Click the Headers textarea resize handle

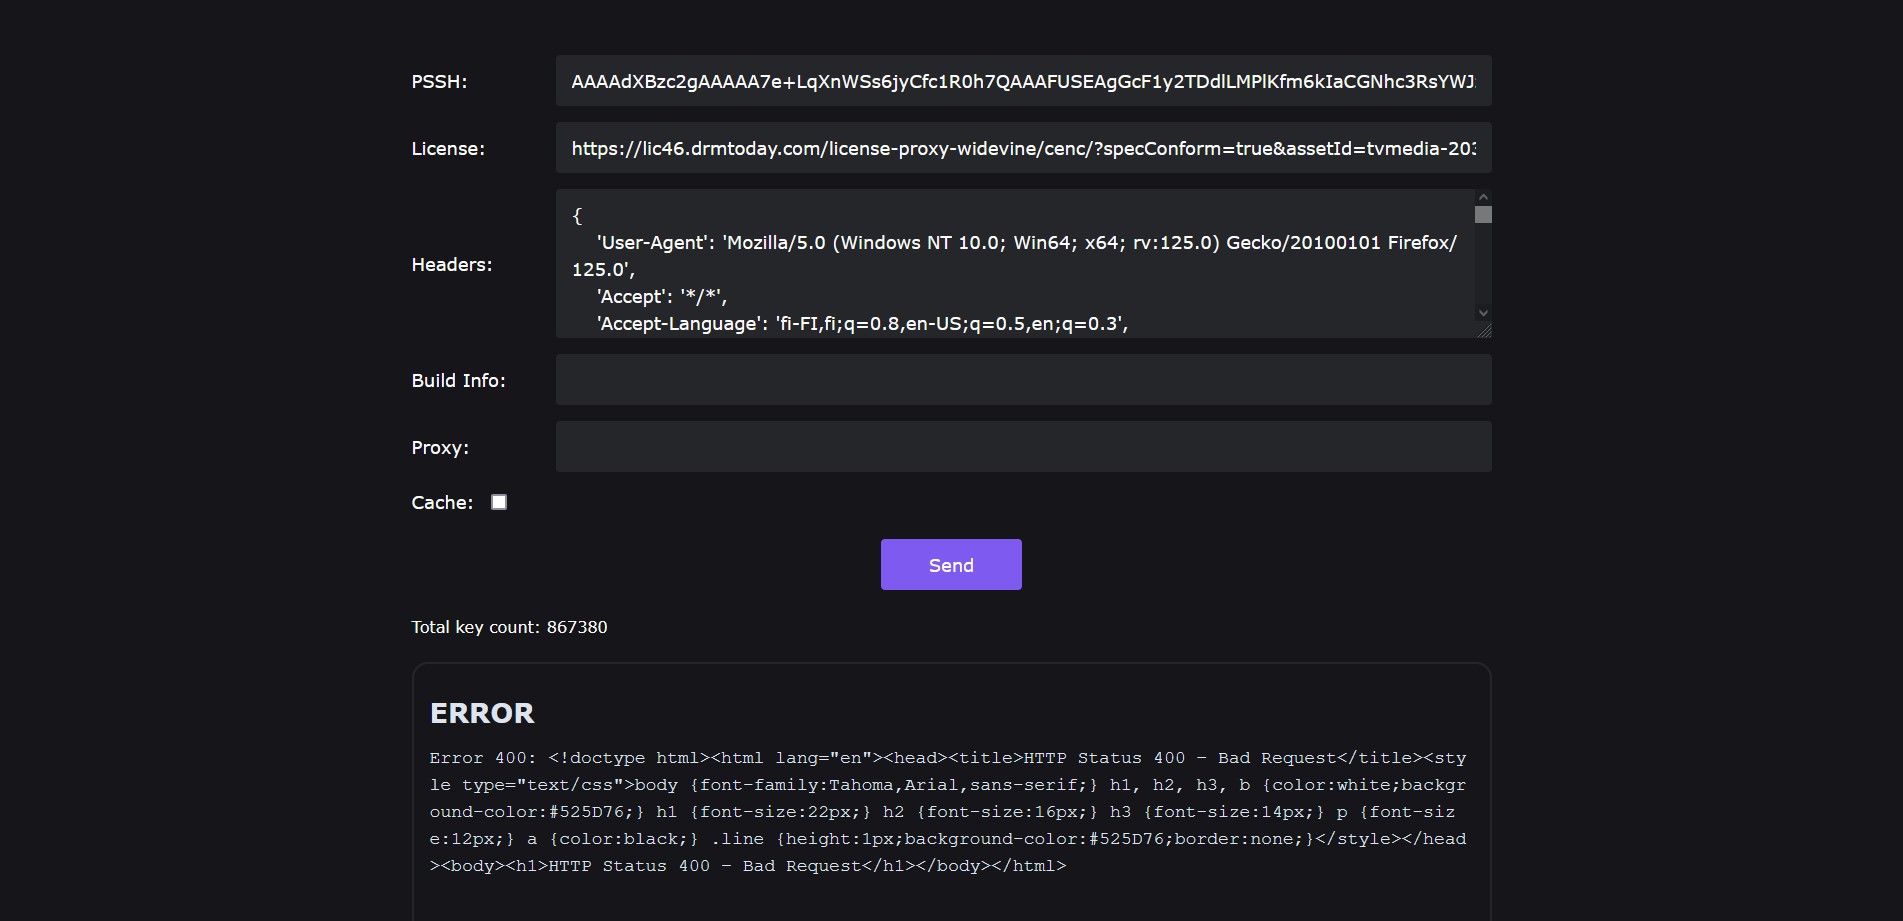click(1484, 330)
